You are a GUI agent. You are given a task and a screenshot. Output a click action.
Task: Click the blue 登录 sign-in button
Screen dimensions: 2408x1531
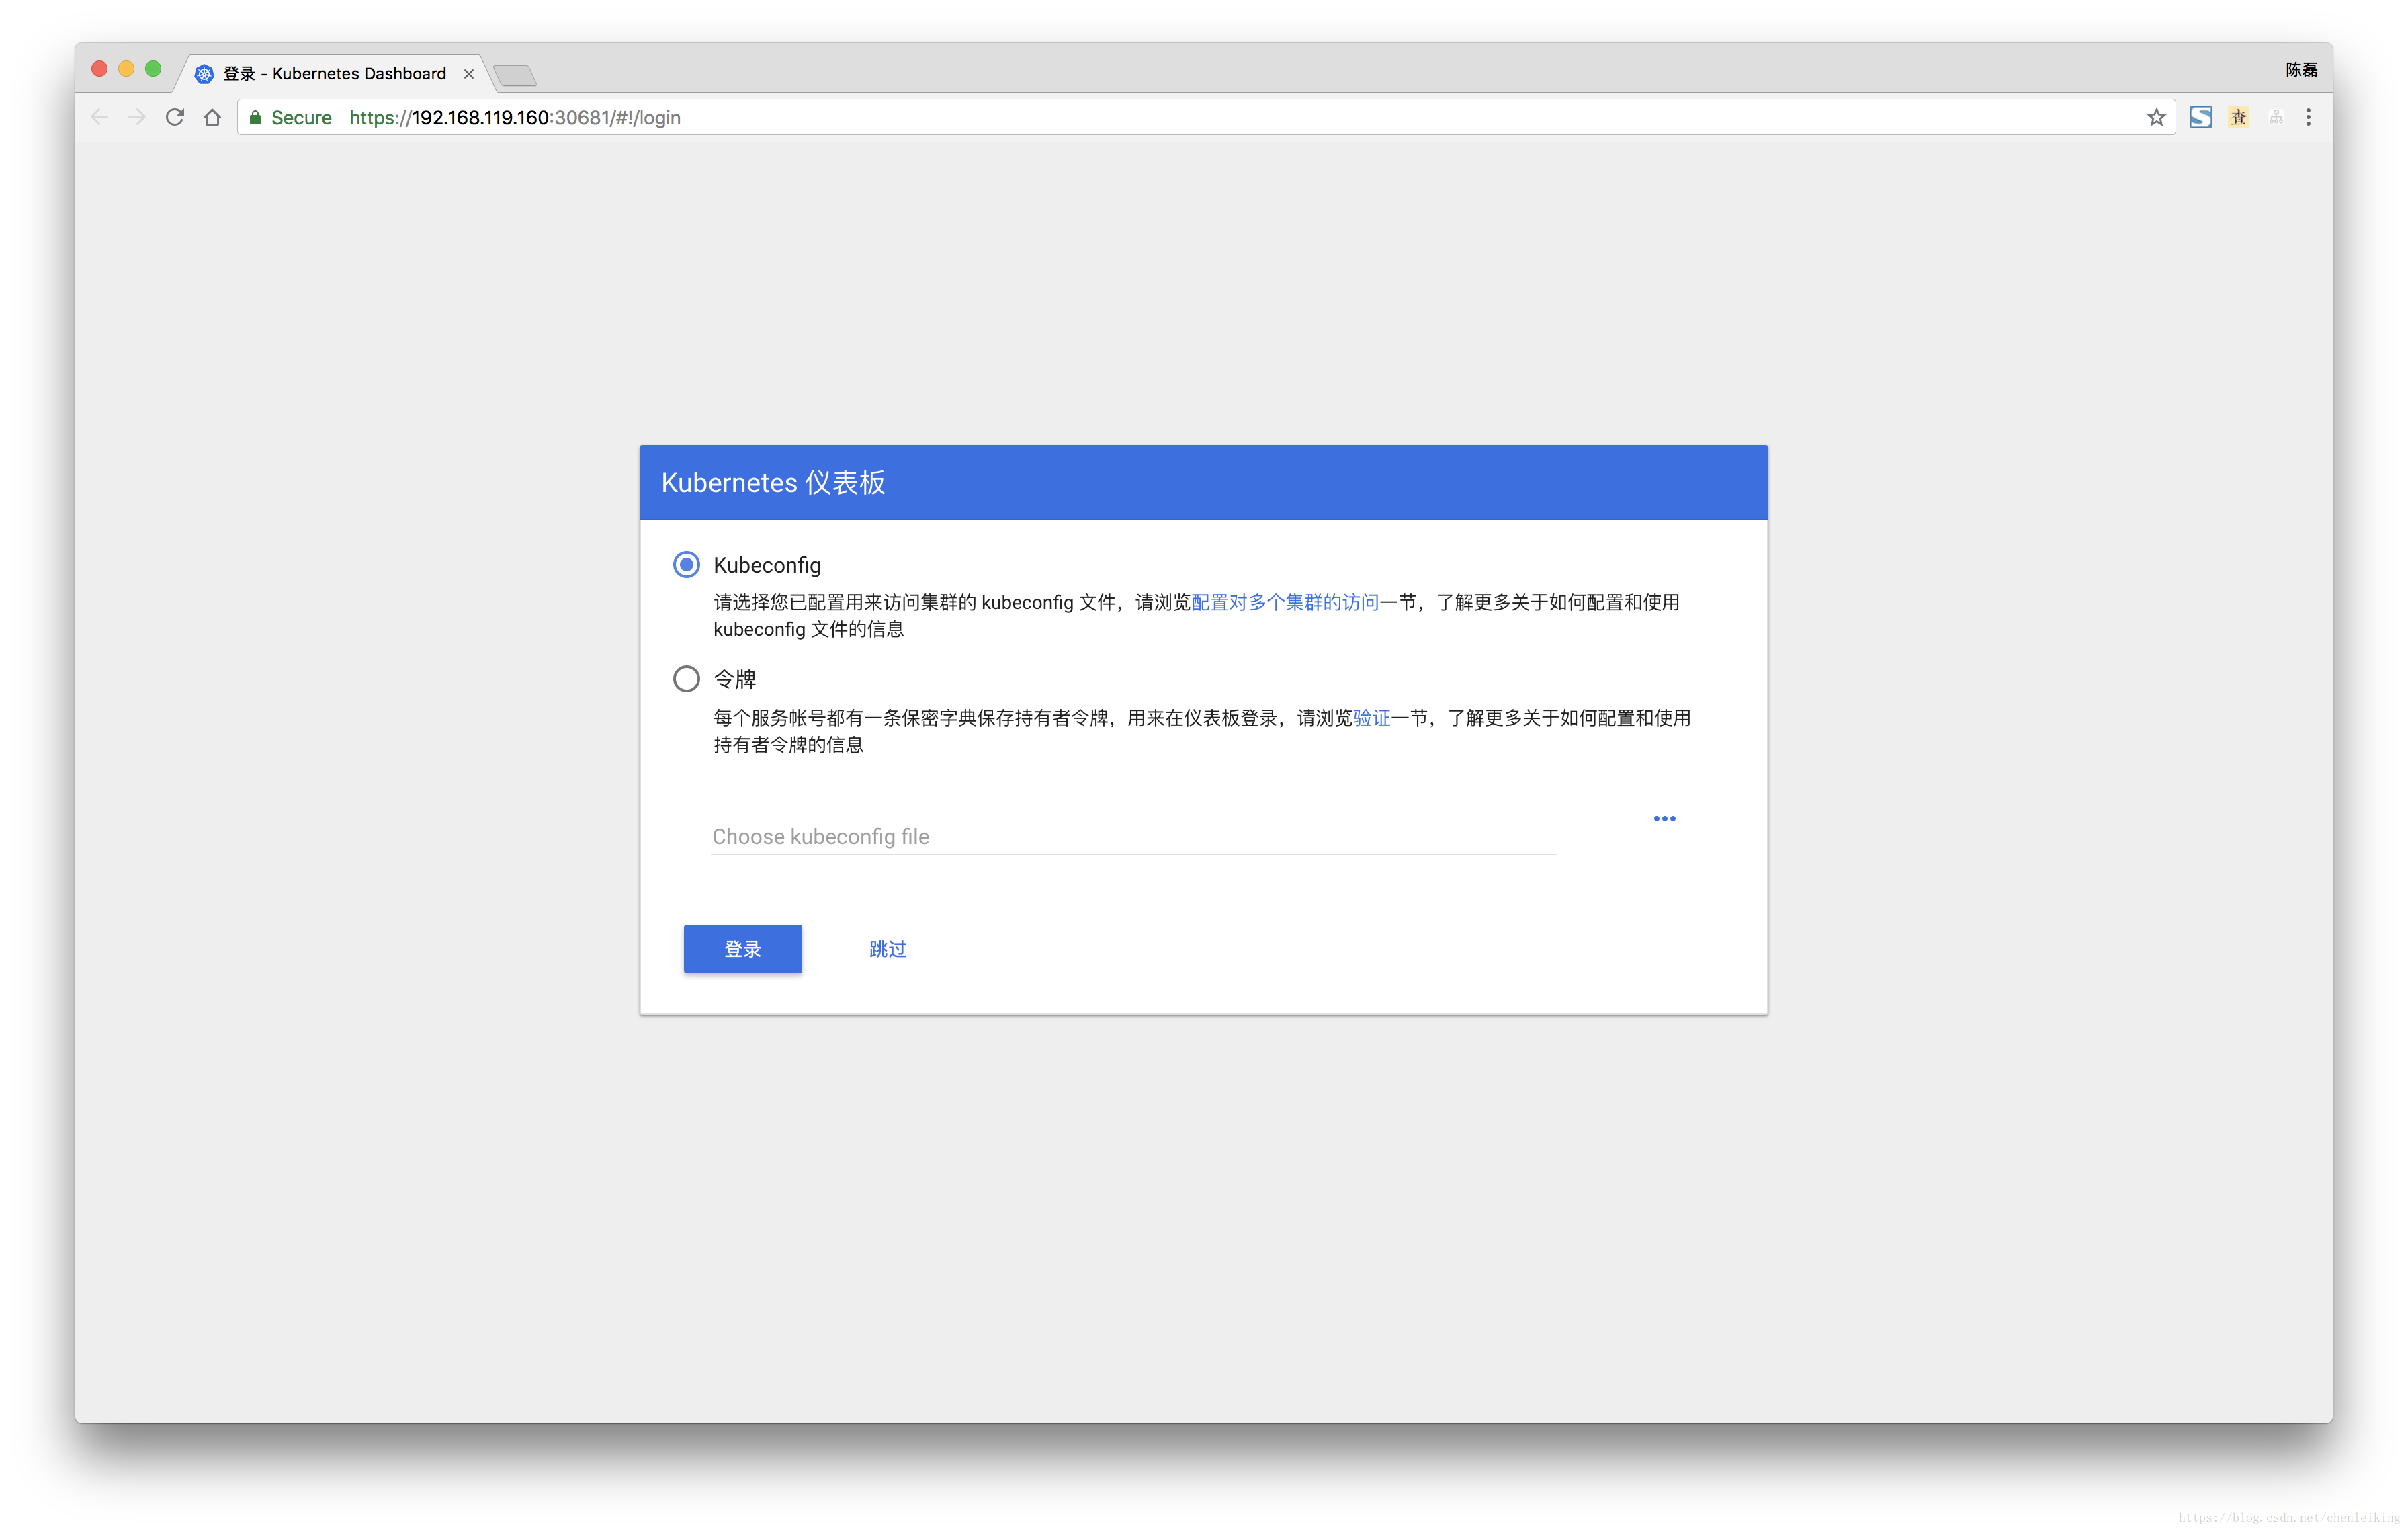742,949
